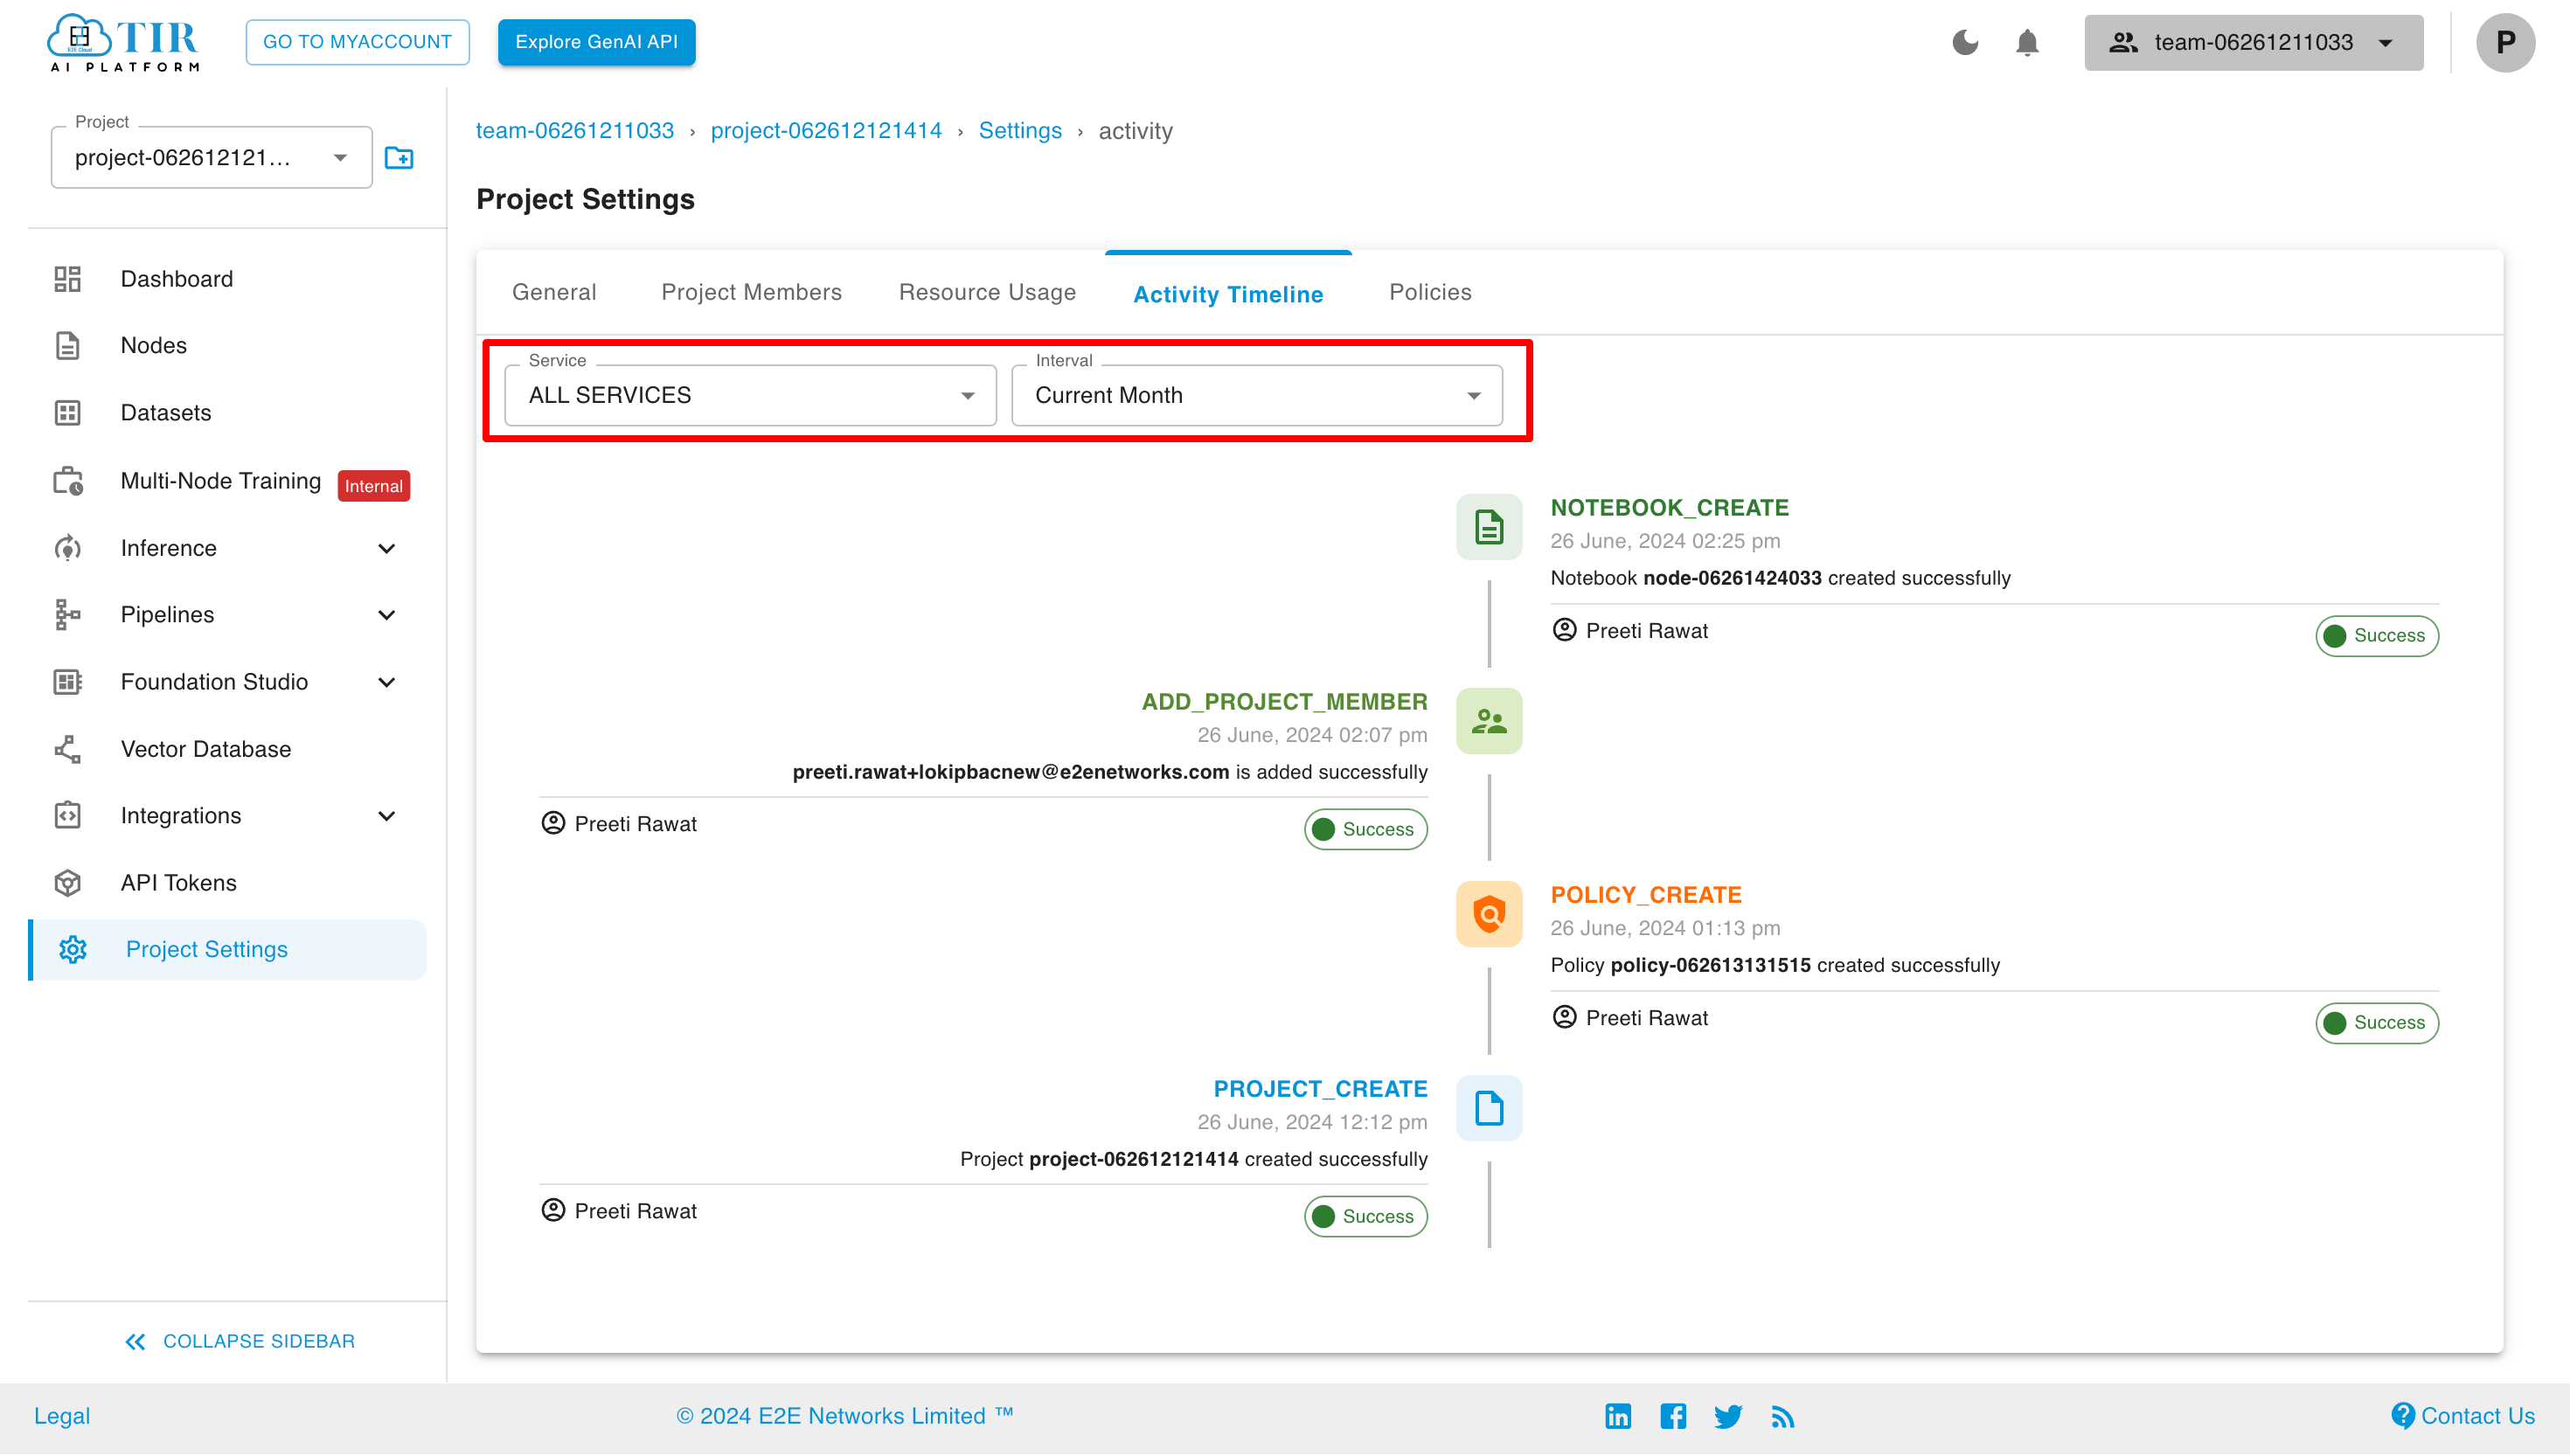Click GO TO MYACCOUNT button
This screenshot has width=2570, height=1456.
358,42
